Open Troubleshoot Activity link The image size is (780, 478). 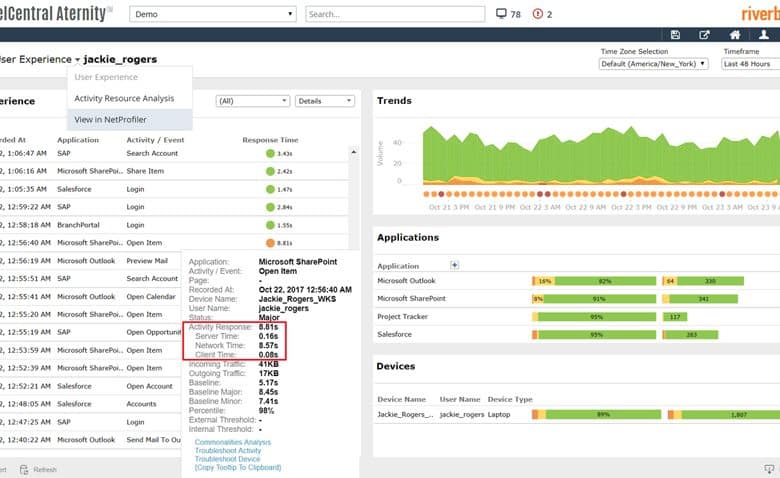tap(228, 450)
